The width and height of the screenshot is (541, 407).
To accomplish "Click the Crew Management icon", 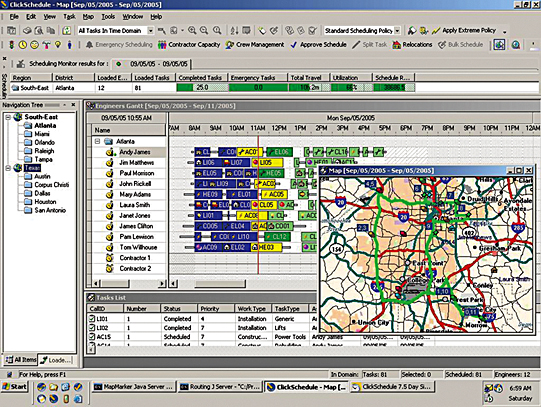I will coord(230,45).
